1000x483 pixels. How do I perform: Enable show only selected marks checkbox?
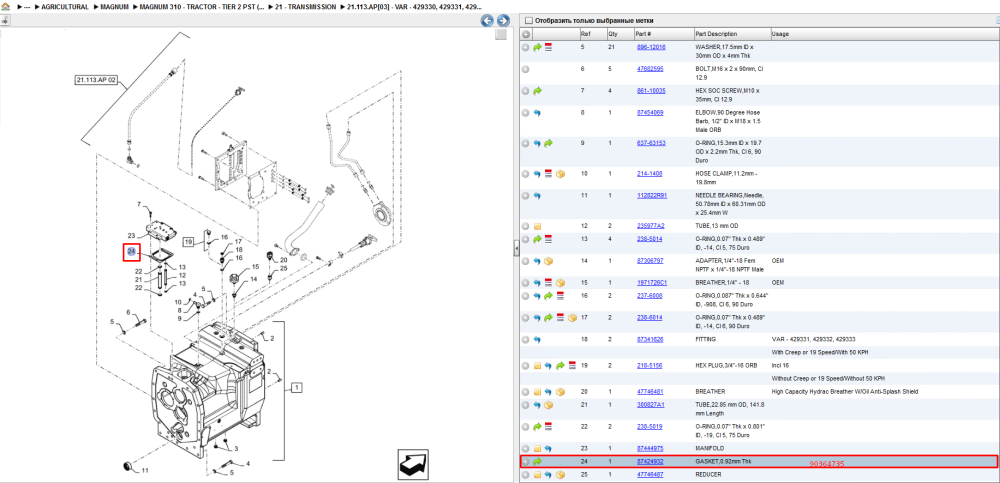528,21
